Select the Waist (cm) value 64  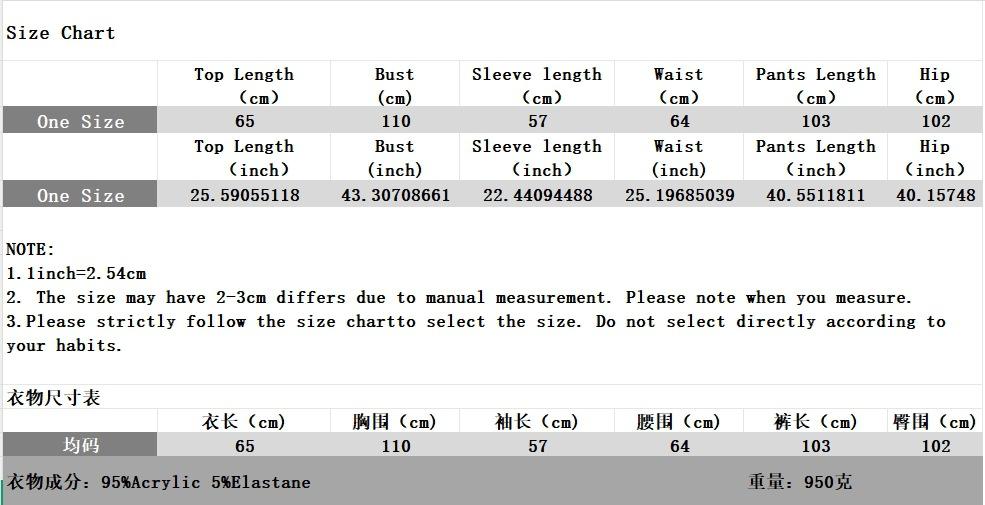click(679, 121)
